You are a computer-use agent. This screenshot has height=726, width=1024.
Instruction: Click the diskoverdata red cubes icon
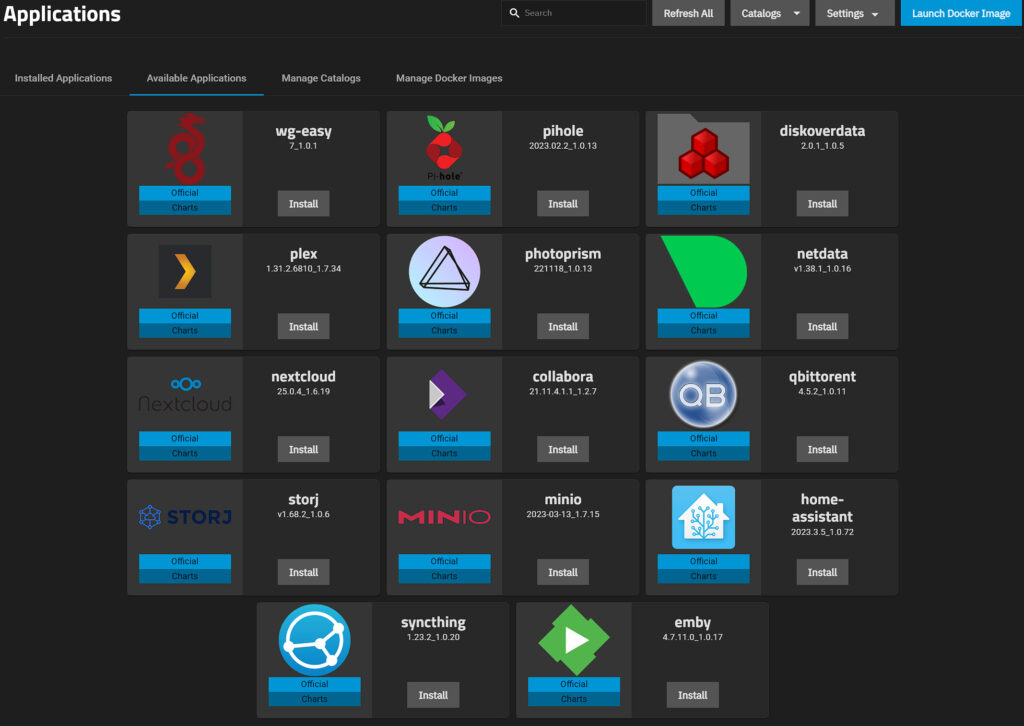tap(703, 150)
